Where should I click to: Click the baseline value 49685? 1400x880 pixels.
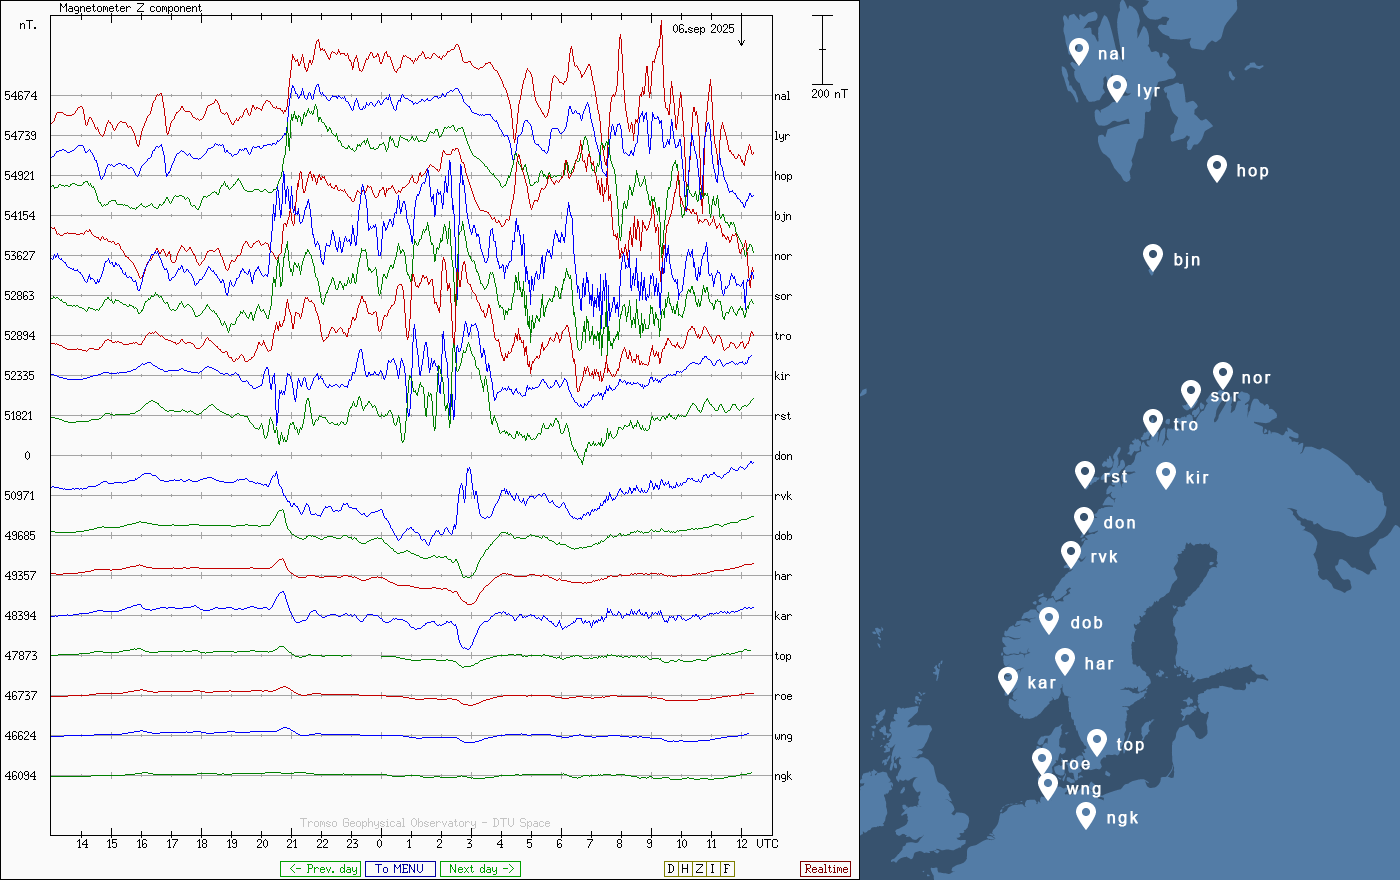tap(20, 536)
